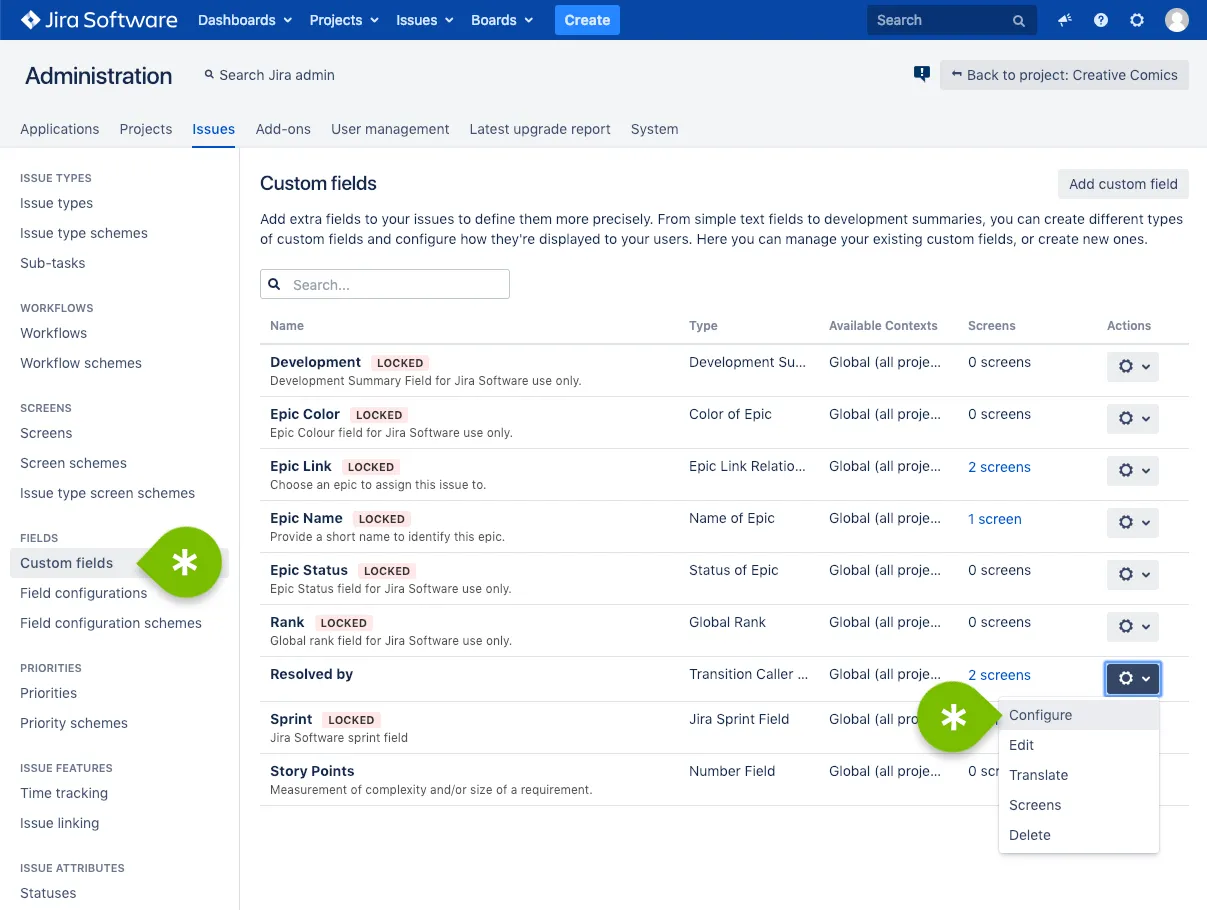The height and width of the screenshot is (910, 1207).
Task: Open Epic Link's 2 screens link
Action: pos(999,467)
